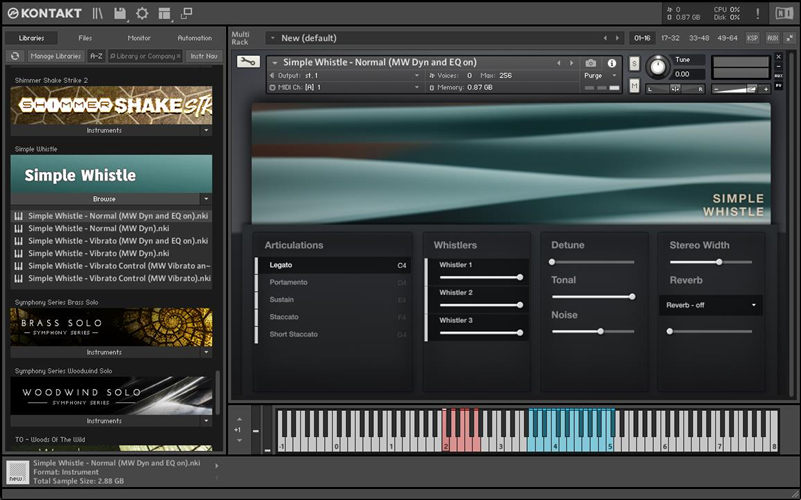Click the Simple Whistle Browse button
Viewport: 801px width, 500px height.
click(105, 199)
